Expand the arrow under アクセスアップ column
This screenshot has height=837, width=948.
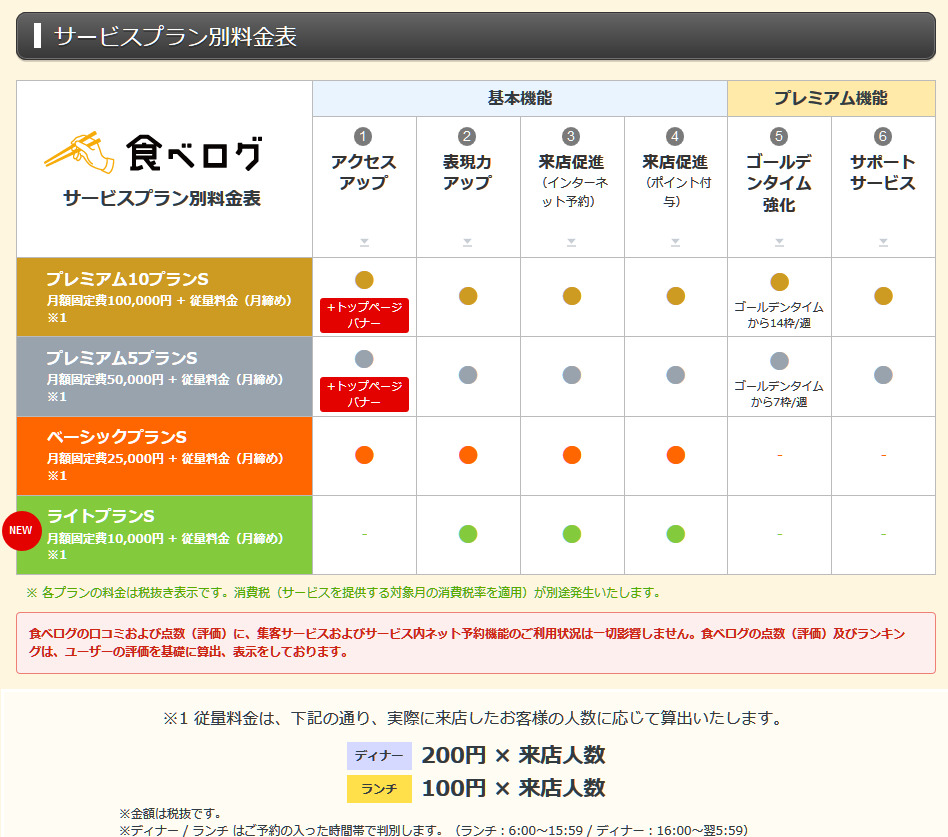[x=364, y=242]
